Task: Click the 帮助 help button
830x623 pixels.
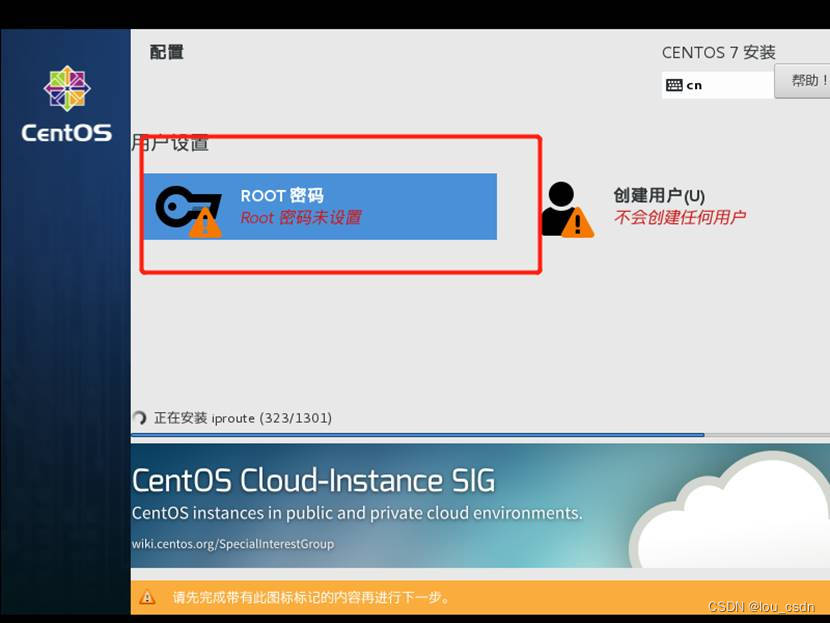Action: 802,81
